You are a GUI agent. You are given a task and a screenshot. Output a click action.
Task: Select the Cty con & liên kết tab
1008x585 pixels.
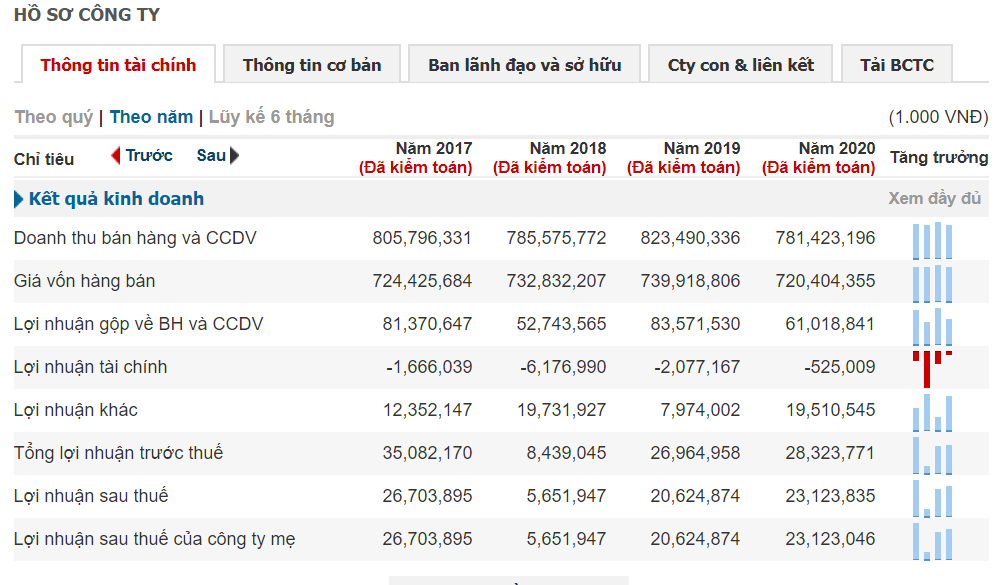click(x=741, y=65)
